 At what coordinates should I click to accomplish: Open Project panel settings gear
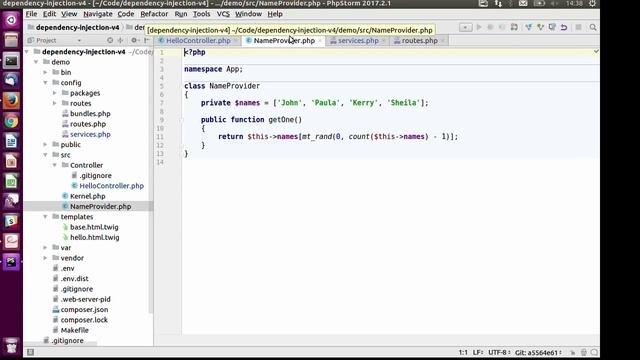134,40
